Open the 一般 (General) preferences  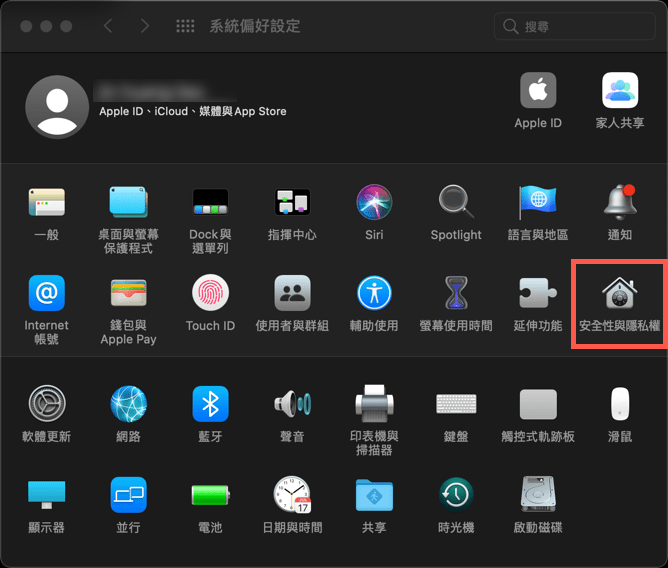tap(46, 202)
